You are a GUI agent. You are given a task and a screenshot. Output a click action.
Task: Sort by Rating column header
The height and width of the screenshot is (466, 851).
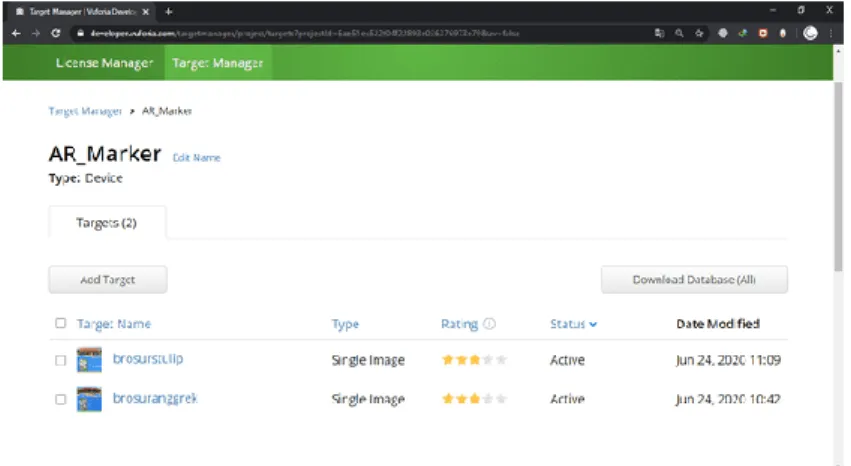459,324
